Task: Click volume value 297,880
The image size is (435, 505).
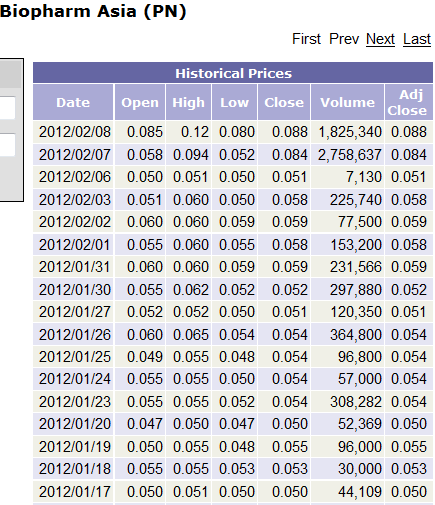Action: coord(356,290)
